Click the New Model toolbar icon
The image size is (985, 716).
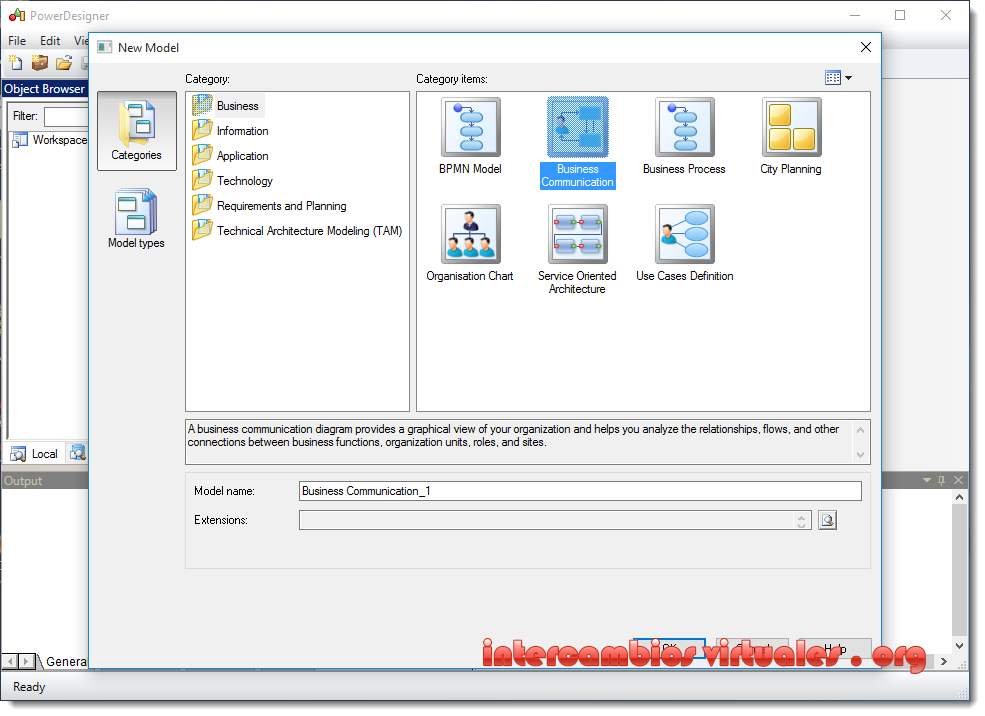coord(16,63)
